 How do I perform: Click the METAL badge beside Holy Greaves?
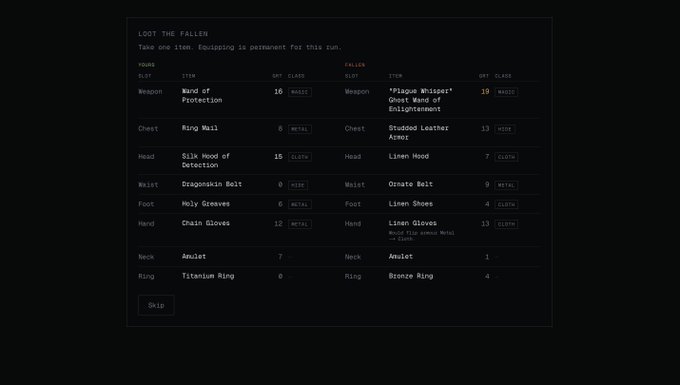point(300,205)
